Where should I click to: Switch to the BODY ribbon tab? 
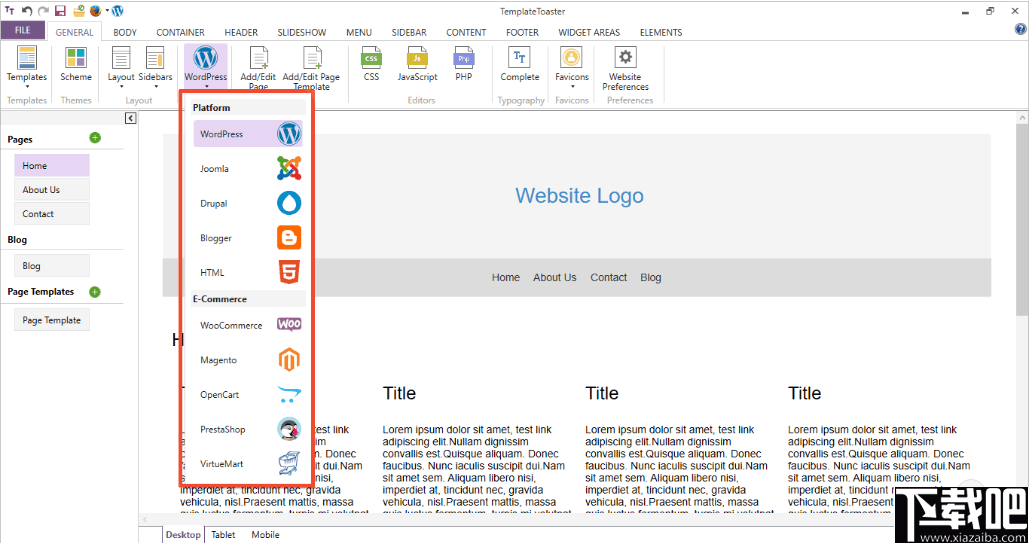pyautogui.click(x=125, y=32)
